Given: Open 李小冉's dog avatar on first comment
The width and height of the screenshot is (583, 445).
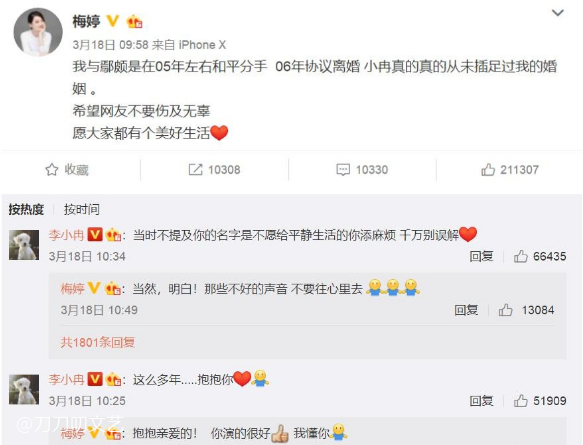Looking at the screenshot, I should pos(24,245).
